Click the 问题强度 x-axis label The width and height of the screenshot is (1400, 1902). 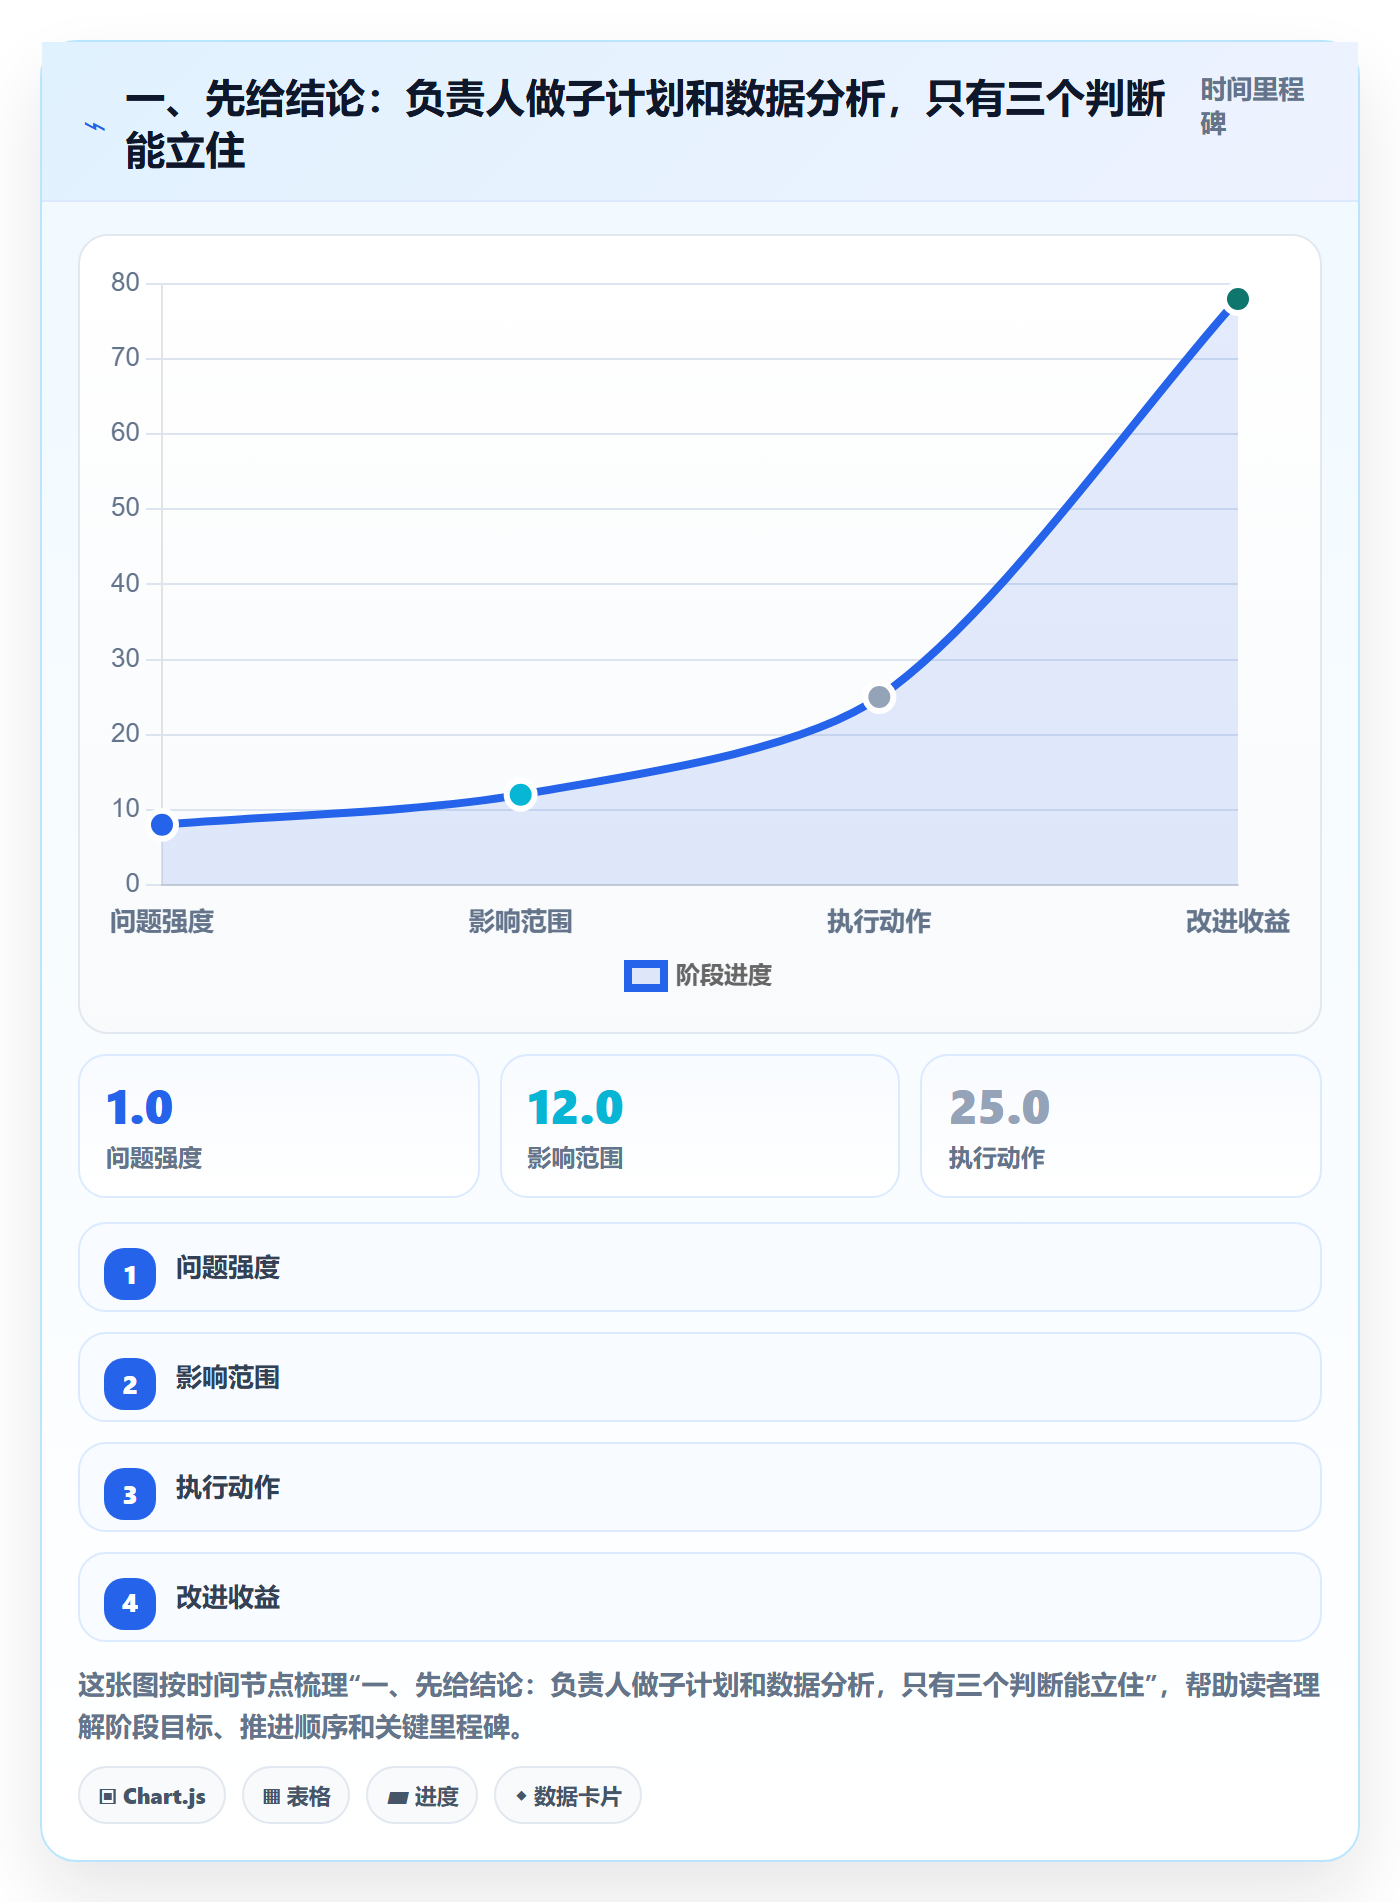pyautogui.click(x=162, y=921)
